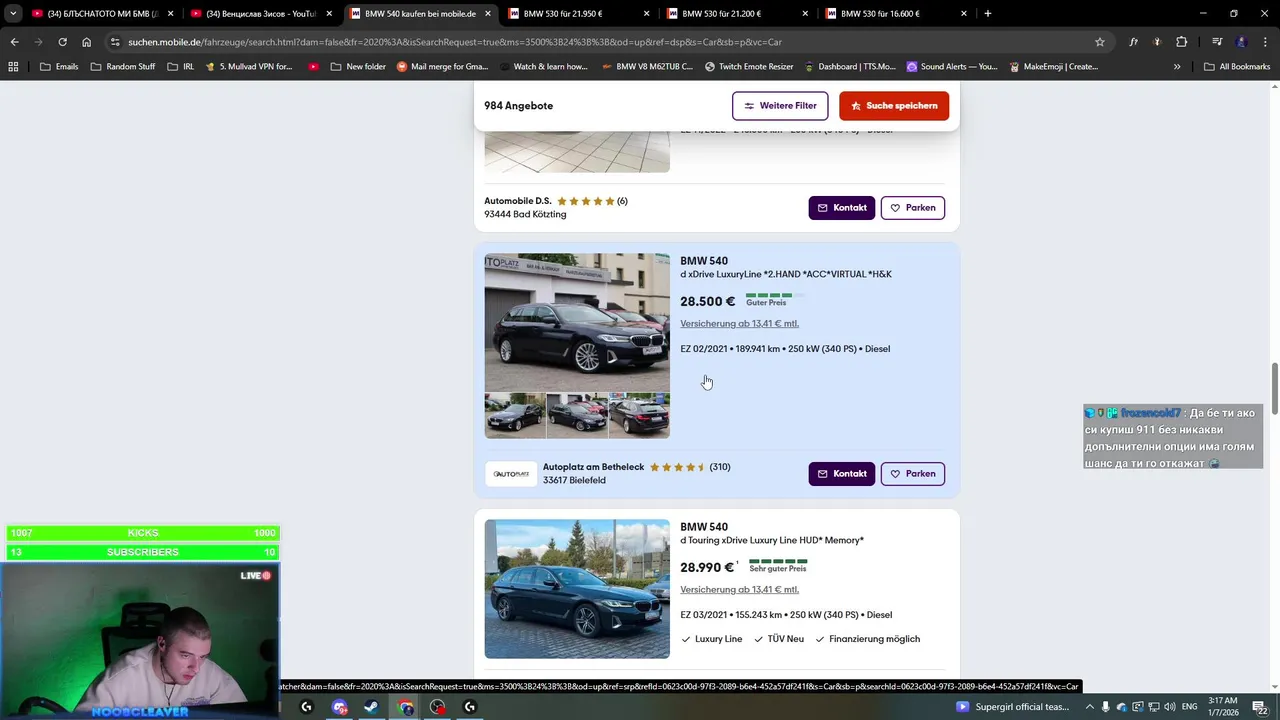View the last small thumbnail of the 28.500 € BMW
Image resolution: width=1280 pixels, height=720 pixels.
(639, 415)
